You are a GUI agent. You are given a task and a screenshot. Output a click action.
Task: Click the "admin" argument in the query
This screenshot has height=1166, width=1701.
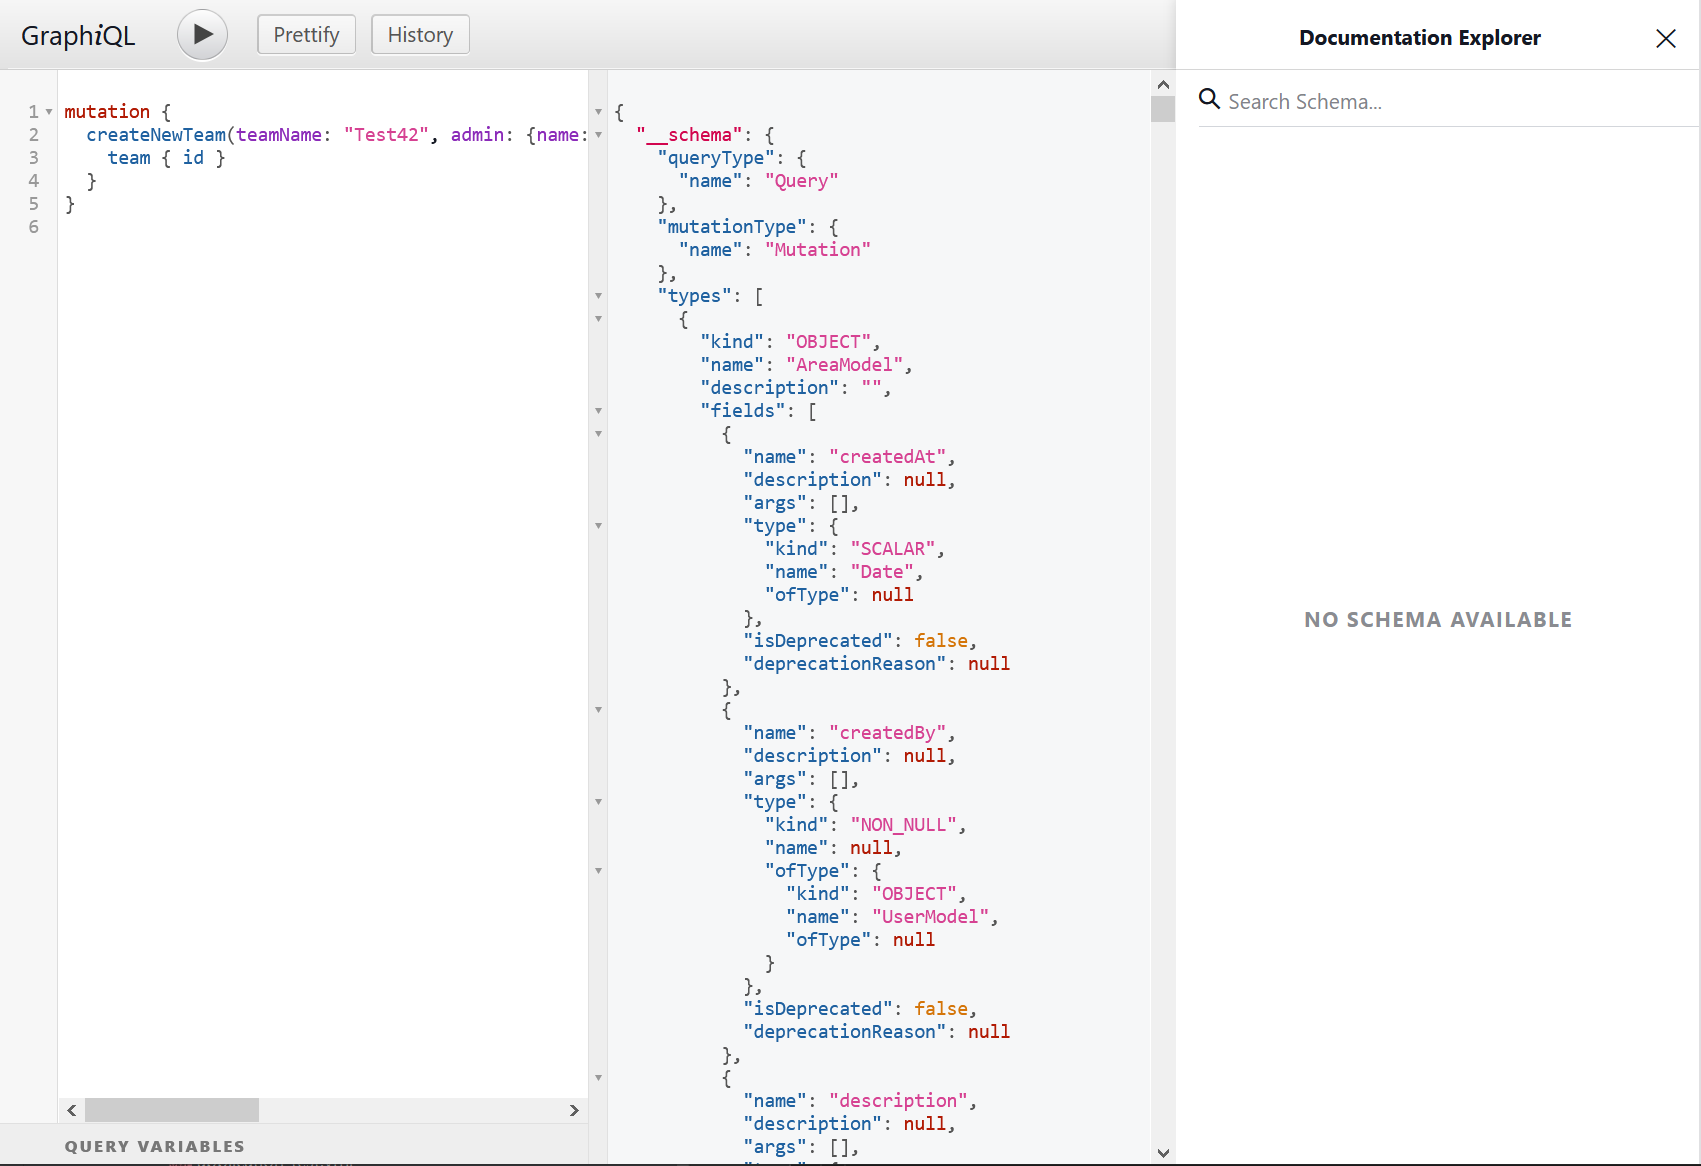[x=477, y=135]
